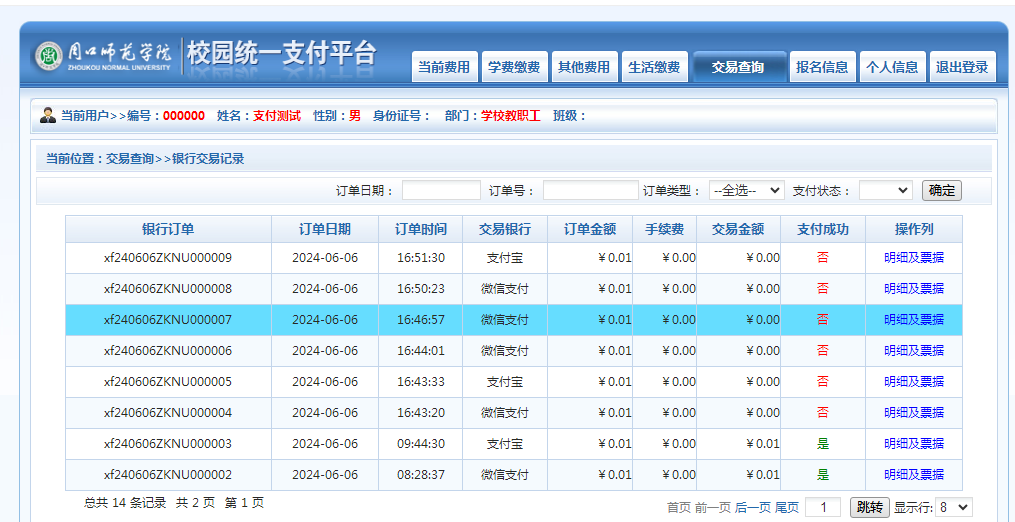The image size is (1015, 522).
Task: Click the 交易银行 column header
Action: (x=505, y=229)
